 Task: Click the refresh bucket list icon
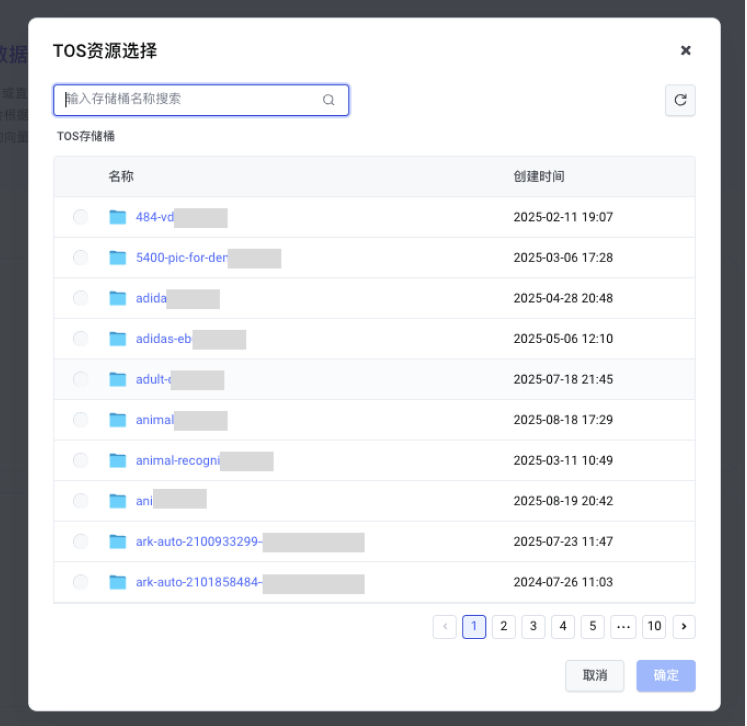click(680, 100)
